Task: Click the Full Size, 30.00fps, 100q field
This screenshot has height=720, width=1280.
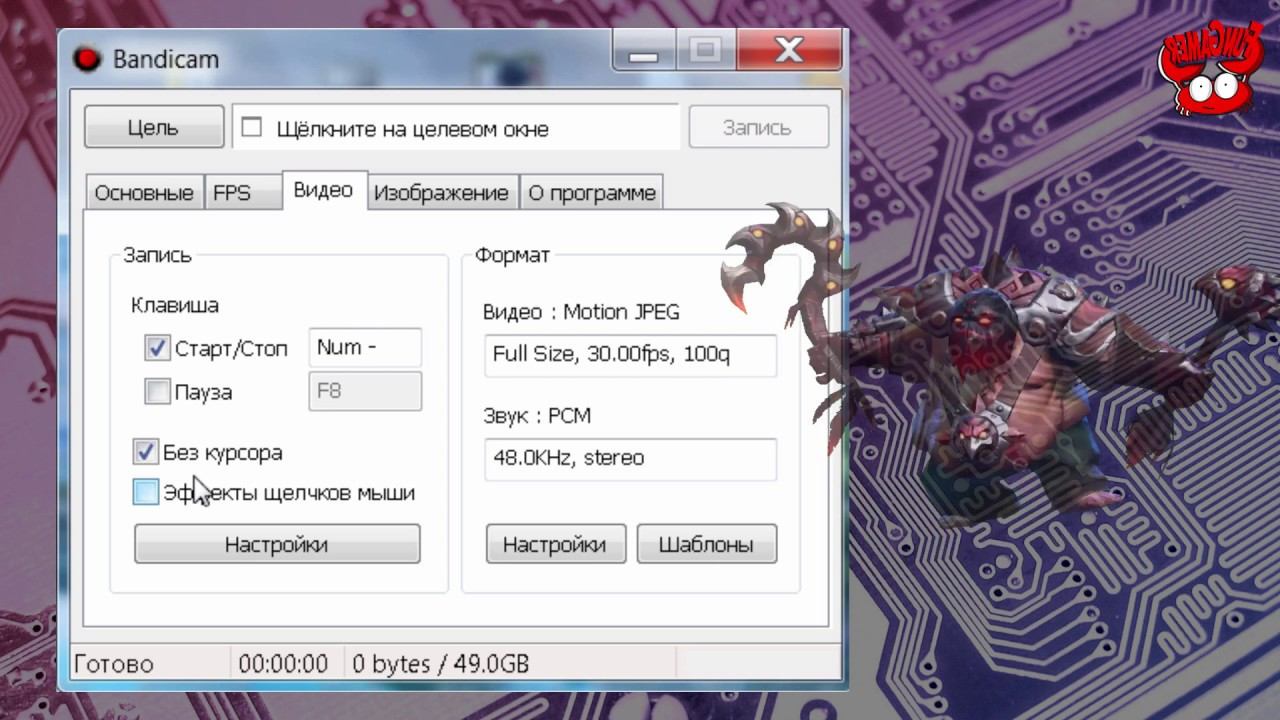Action: (630, 355)
